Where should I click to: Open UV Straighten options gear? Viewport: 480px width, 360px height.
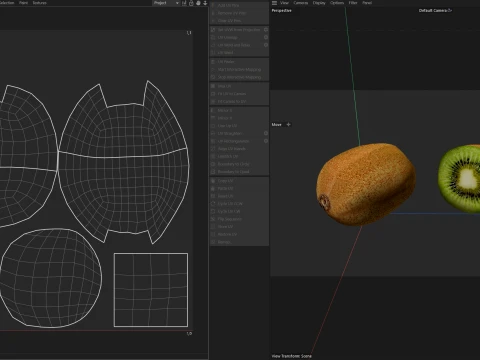click(x=266, y=133)
